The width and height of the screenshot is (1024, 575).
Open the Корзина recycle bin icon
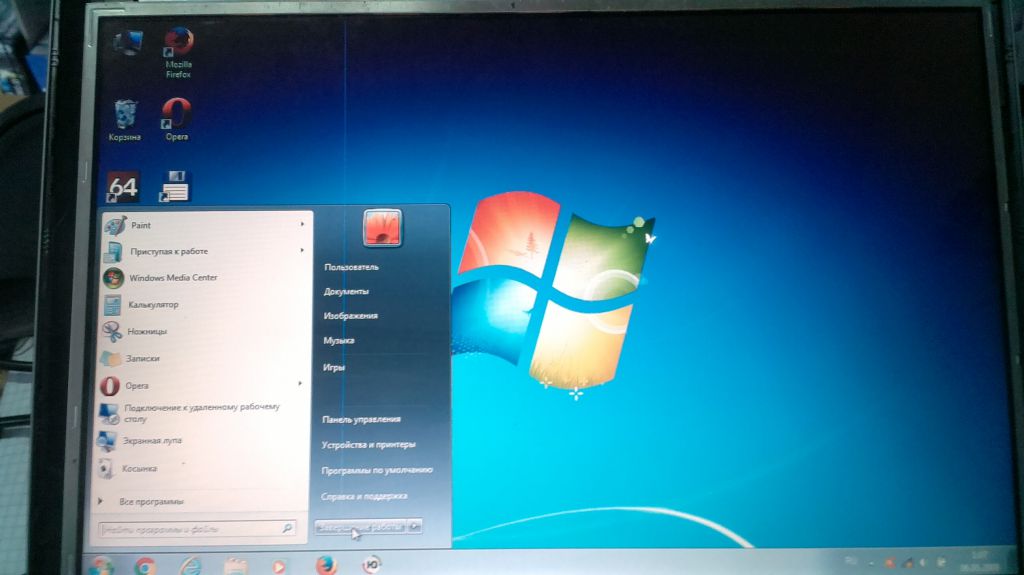[x=125, y=120]
